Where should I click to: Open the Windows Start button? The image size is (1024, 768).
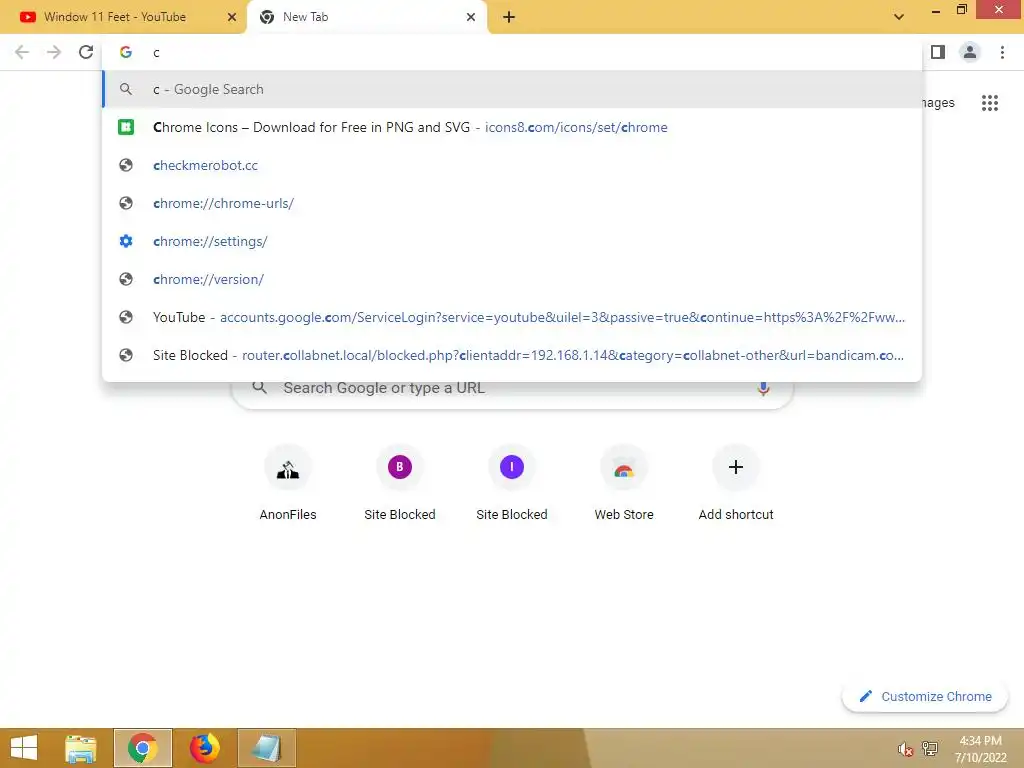[24, 748]
